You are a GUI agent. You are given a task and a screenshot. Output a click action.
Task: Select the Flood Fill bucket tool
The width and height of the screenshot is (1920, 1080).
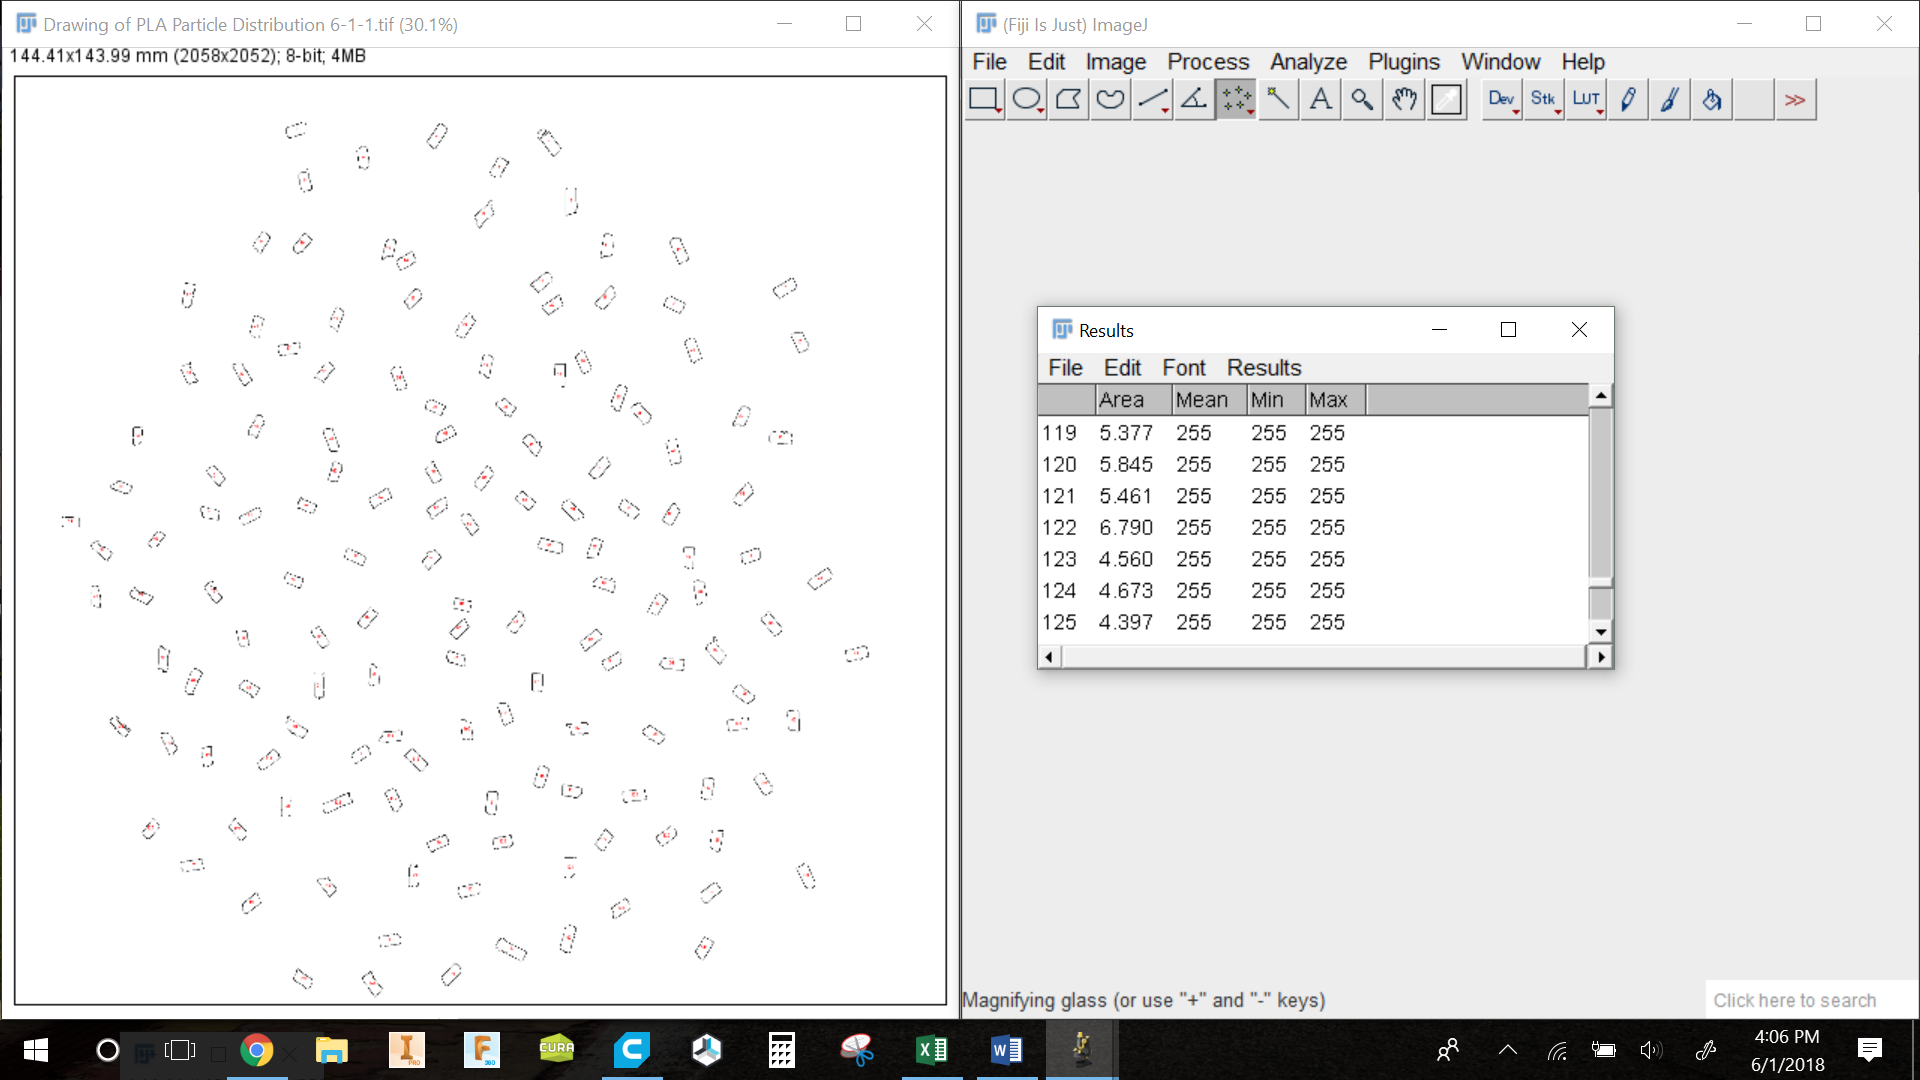1712,99
